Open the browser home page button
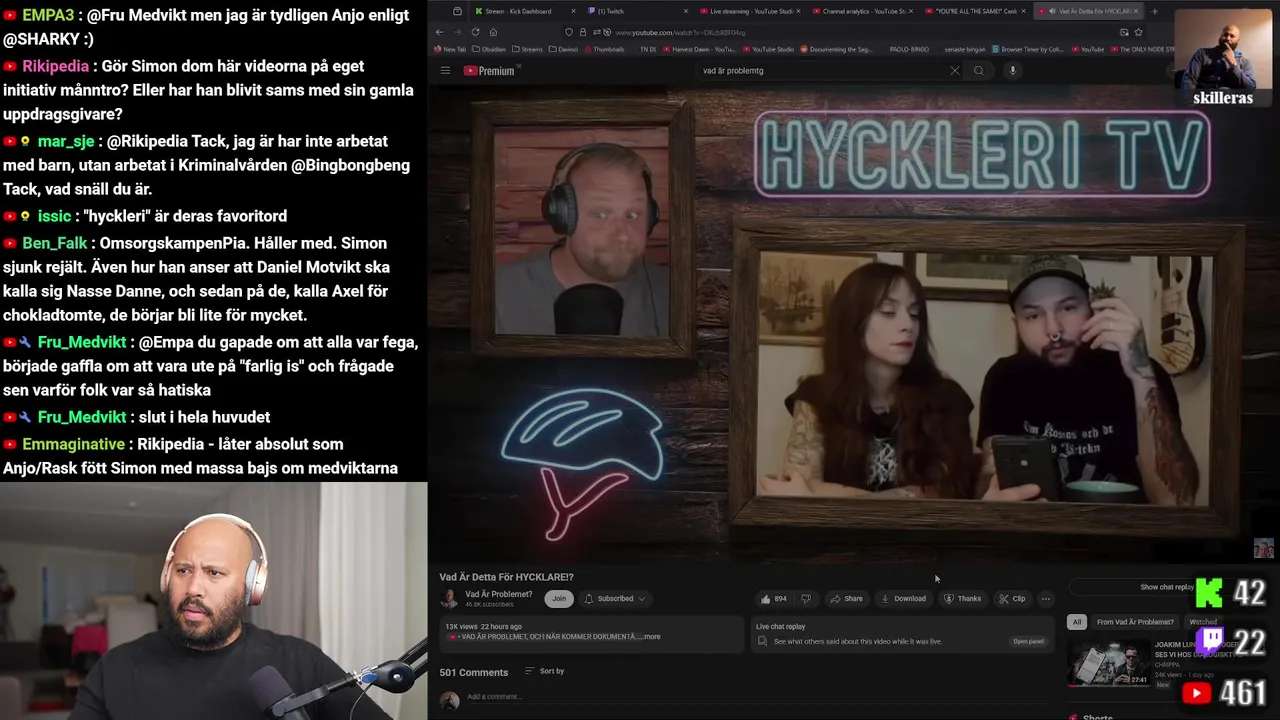 pyautogui.click(x=493, y=32)
